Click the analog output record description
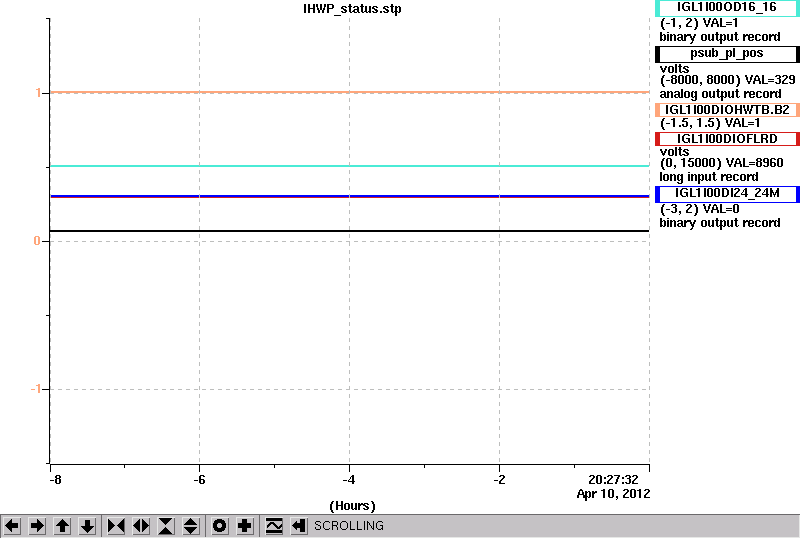 [720, 94]
